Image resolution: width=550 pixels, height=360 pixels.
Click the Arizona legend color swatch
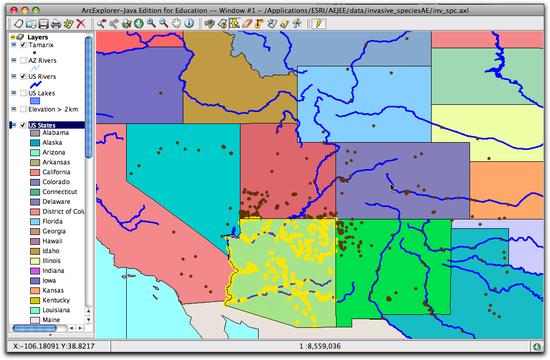pos(35,153)
